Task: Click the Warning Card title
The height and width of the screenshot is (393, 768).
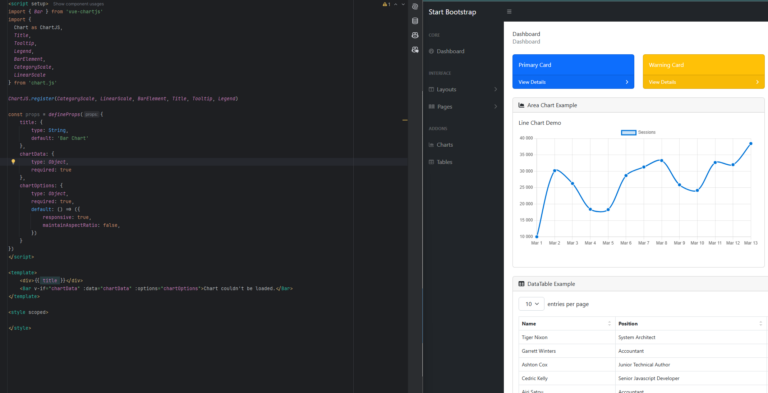Action: click(x=666, y=65)
